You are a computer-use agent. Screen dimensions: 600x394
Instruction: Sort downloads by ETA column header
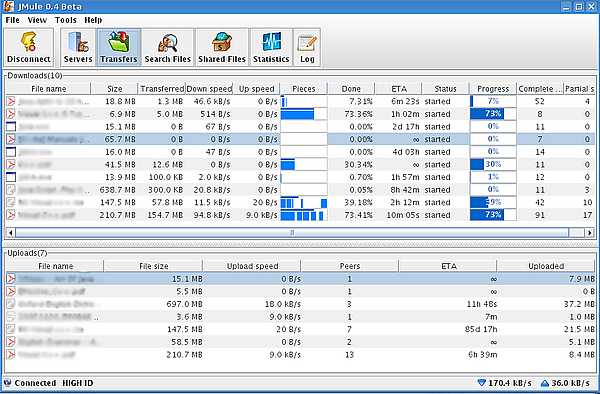(x=399, y=89)
